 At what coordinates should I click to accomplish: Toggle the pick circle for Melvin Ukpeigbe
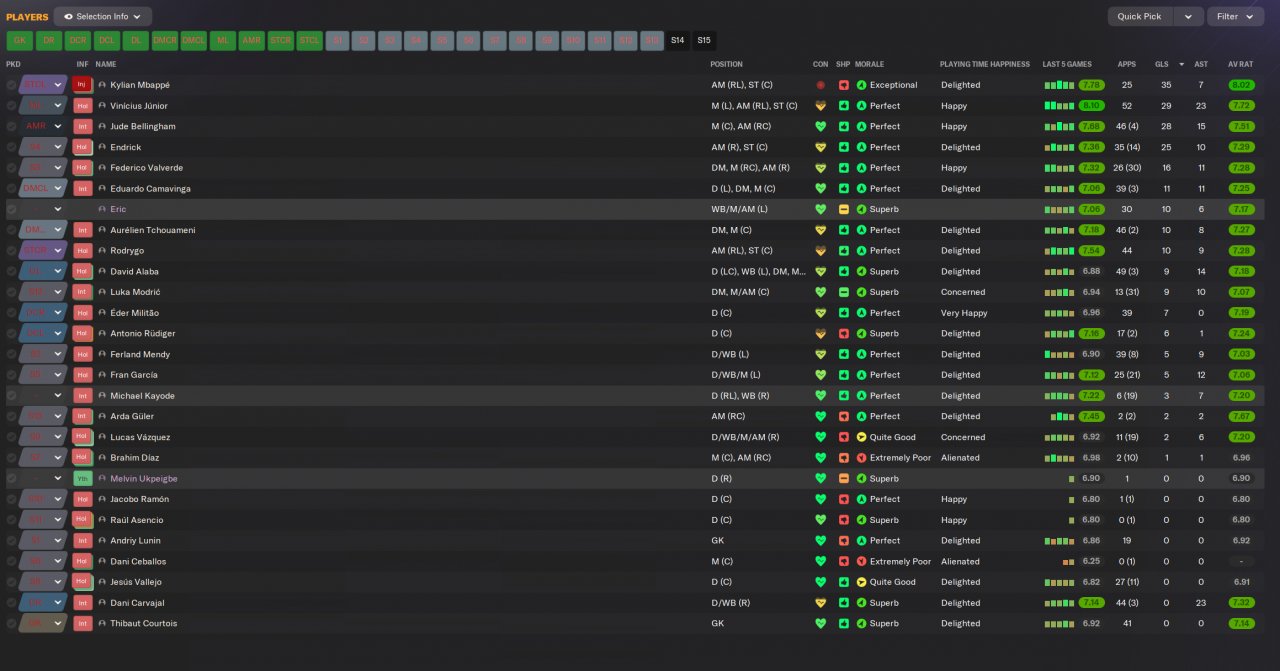(x=11, y=479)
